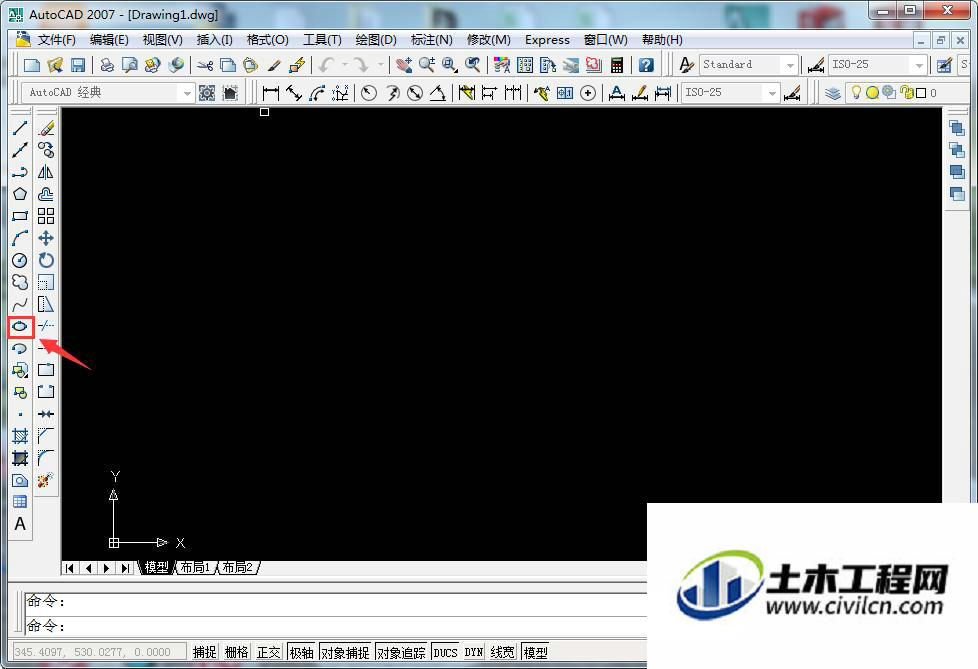Image resolution: width=978 pixels, height=669 pixels.
Task: Toggle 对象捕捉 object snap
Action: click(345, 652)
